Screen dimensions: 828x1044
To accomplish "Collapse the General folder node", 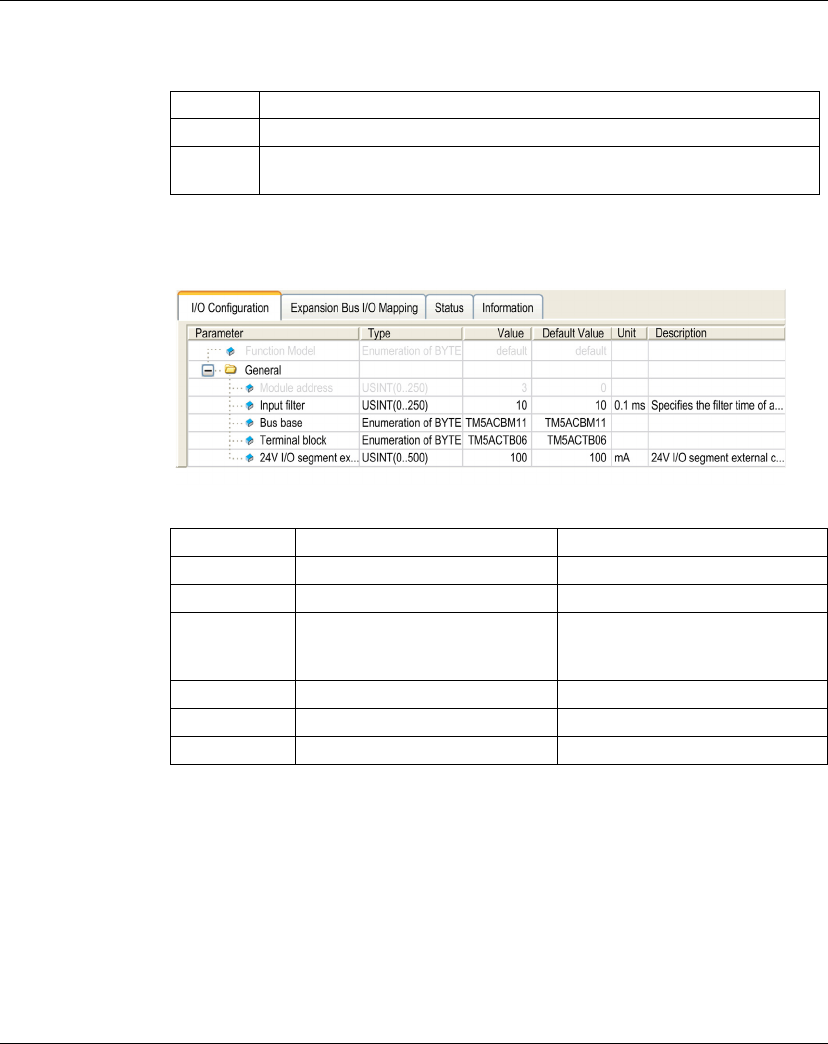I will click(x=208, y=370).
